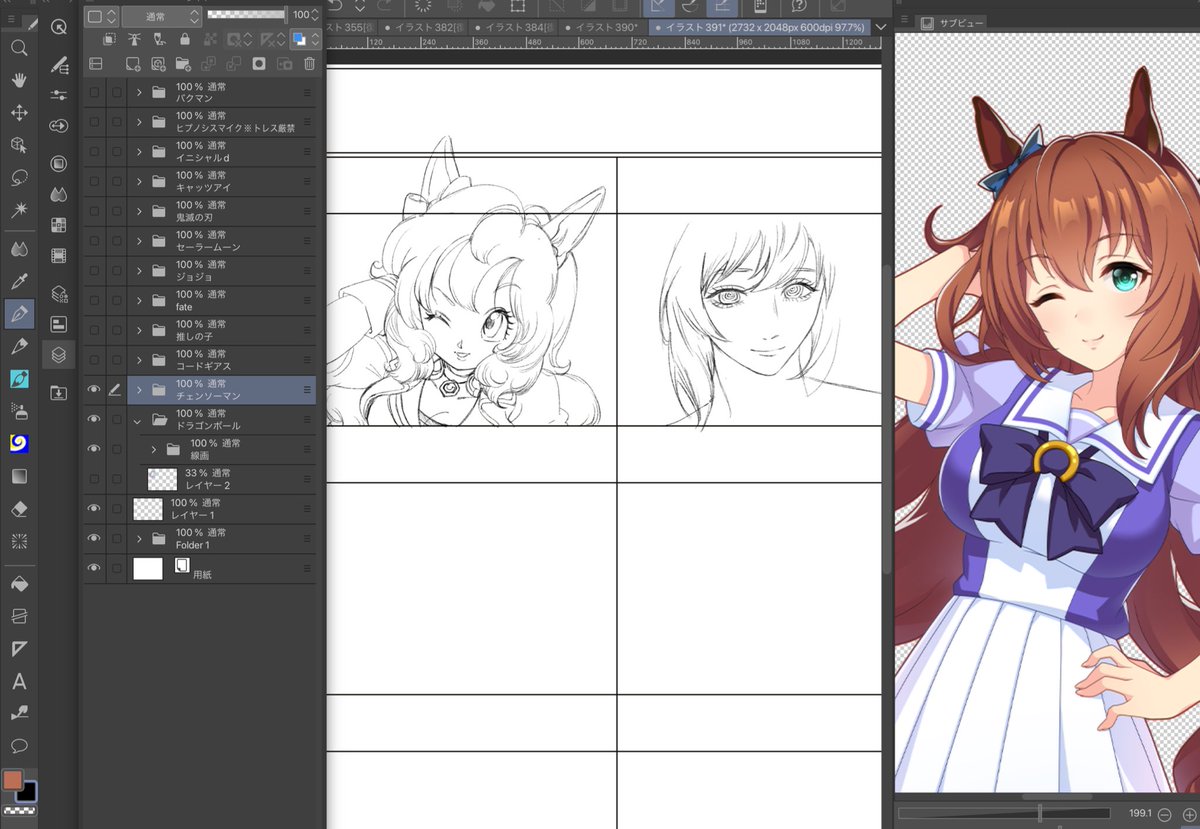This screenshot has height=829, width=1200.
Task: Switch to the イラスト 390 tab
Action: (604, 27)
